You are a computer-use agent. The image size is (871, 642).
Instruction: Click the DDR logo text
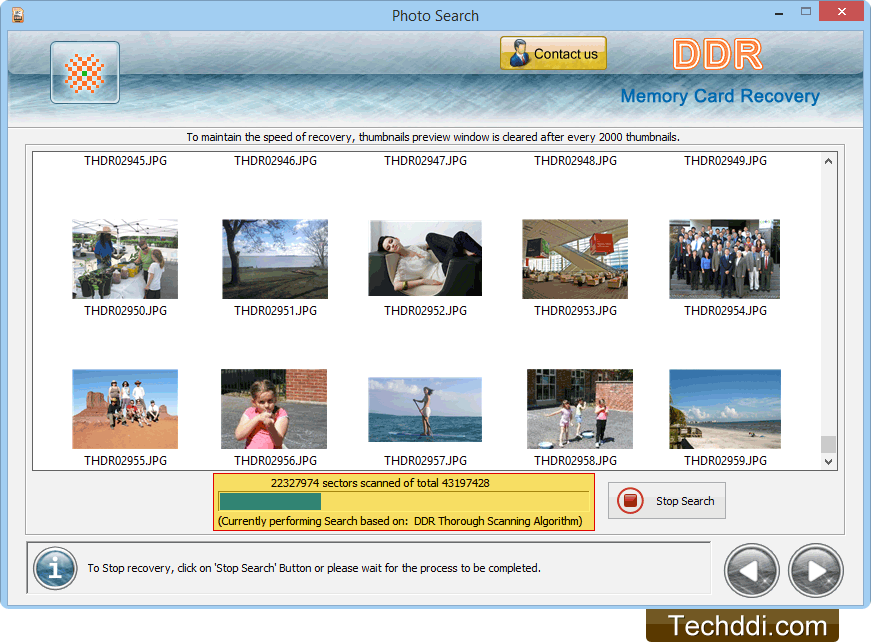click(717, 55)
